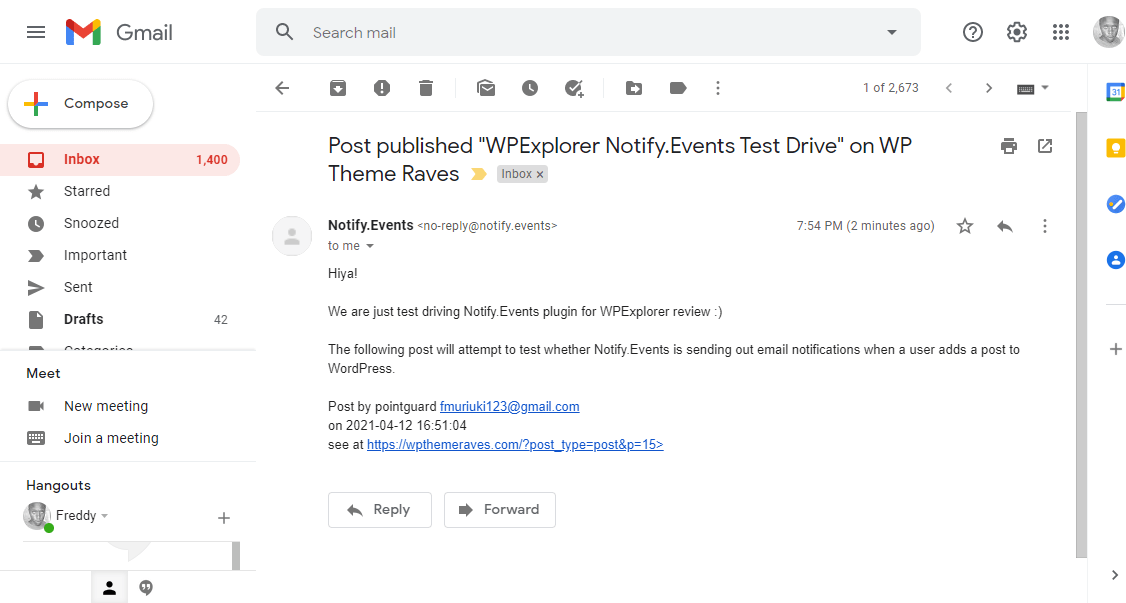Click the search magnifier icon

(x=284, y=32)
